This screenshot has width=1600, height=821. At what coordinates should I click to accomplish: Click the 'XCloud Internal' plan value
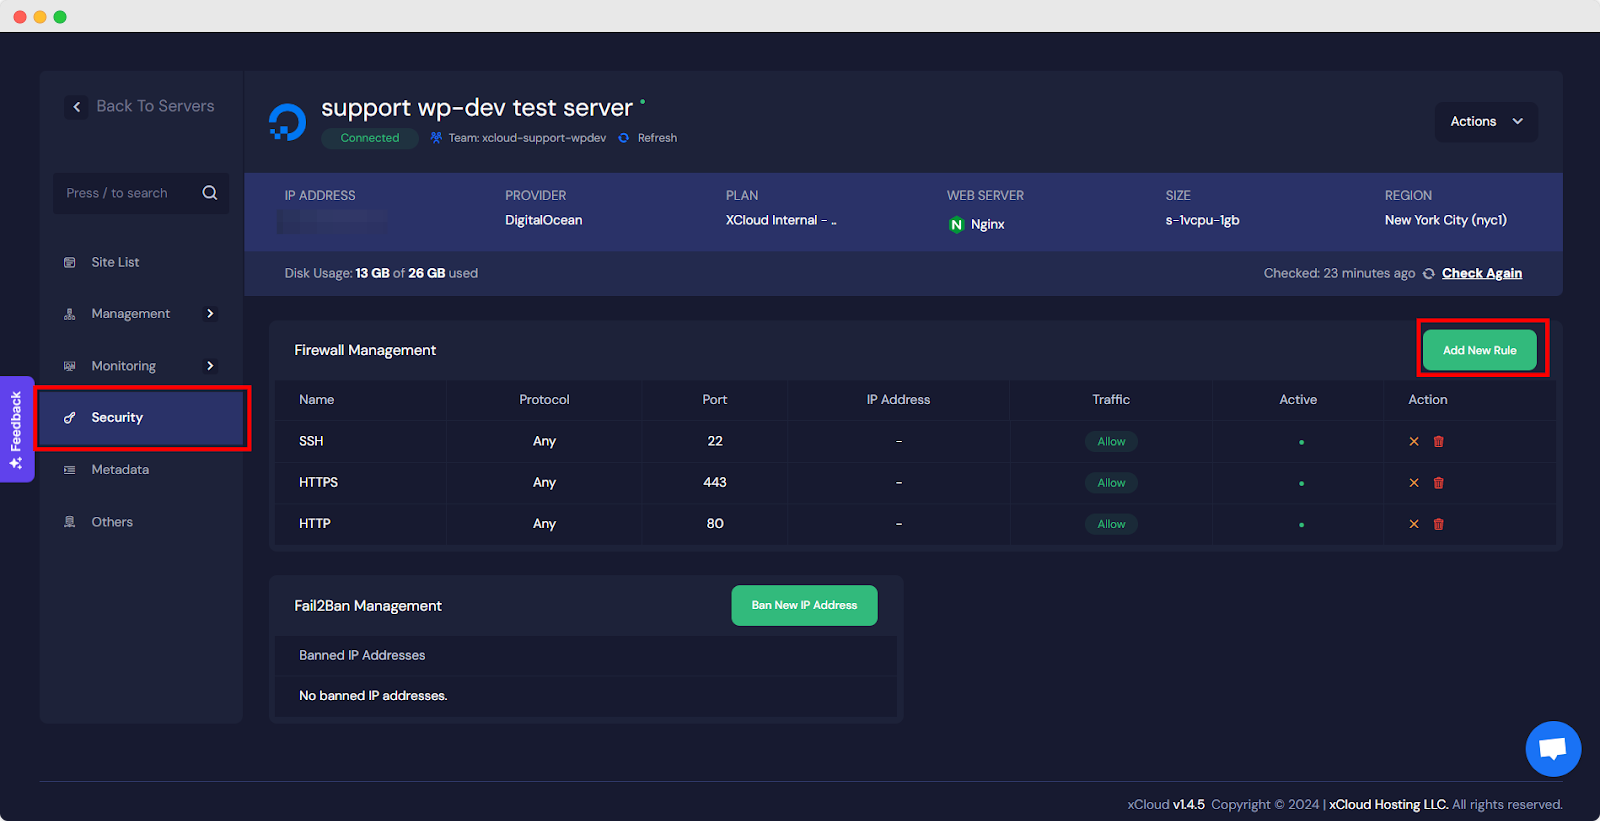pos(780,220)
